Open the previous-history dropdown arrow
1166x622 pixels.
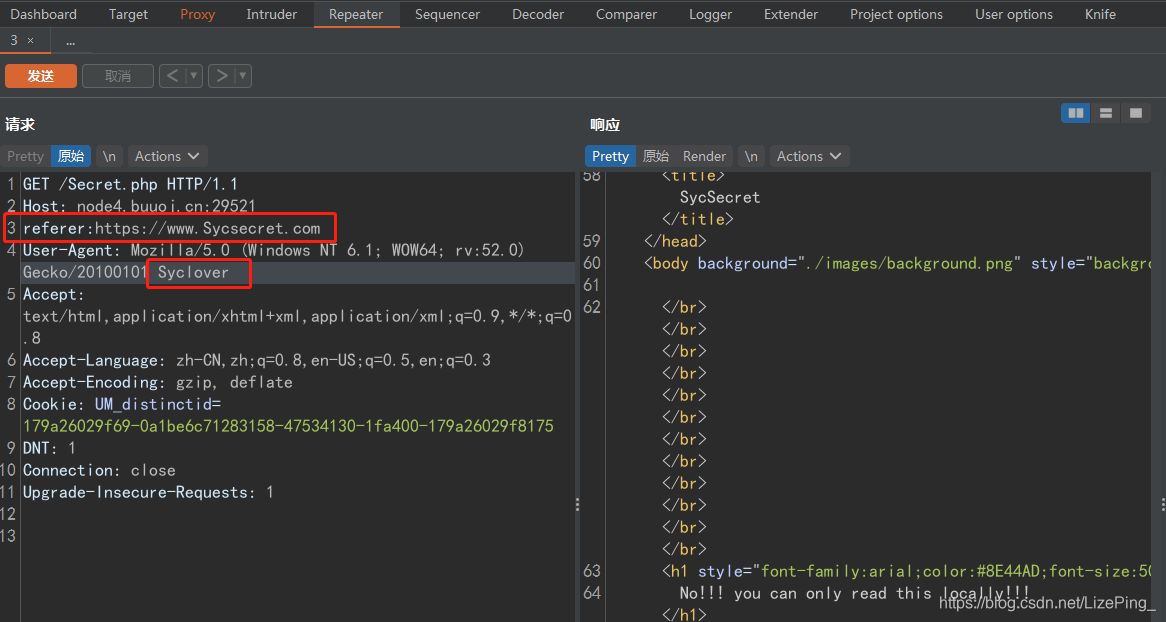point(193,75)
